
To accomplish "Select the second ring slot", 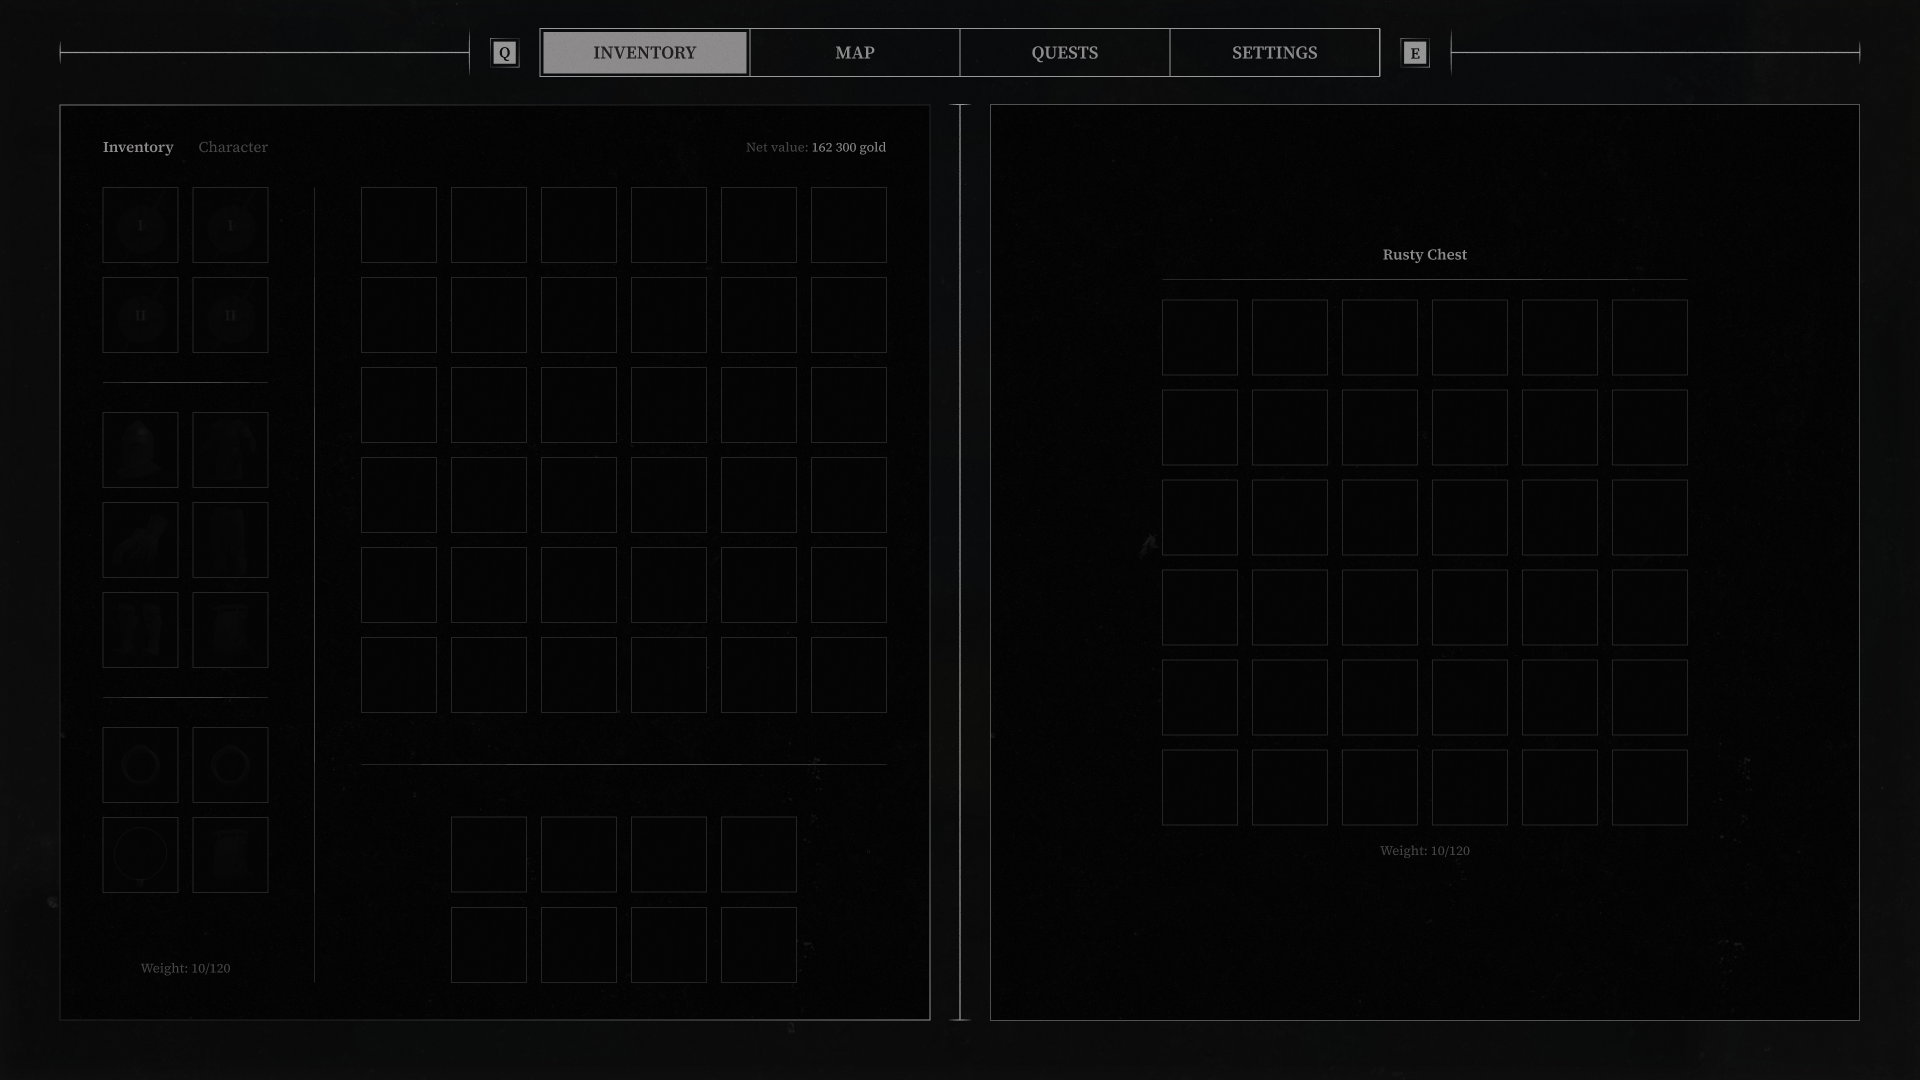I will [230, 765].
